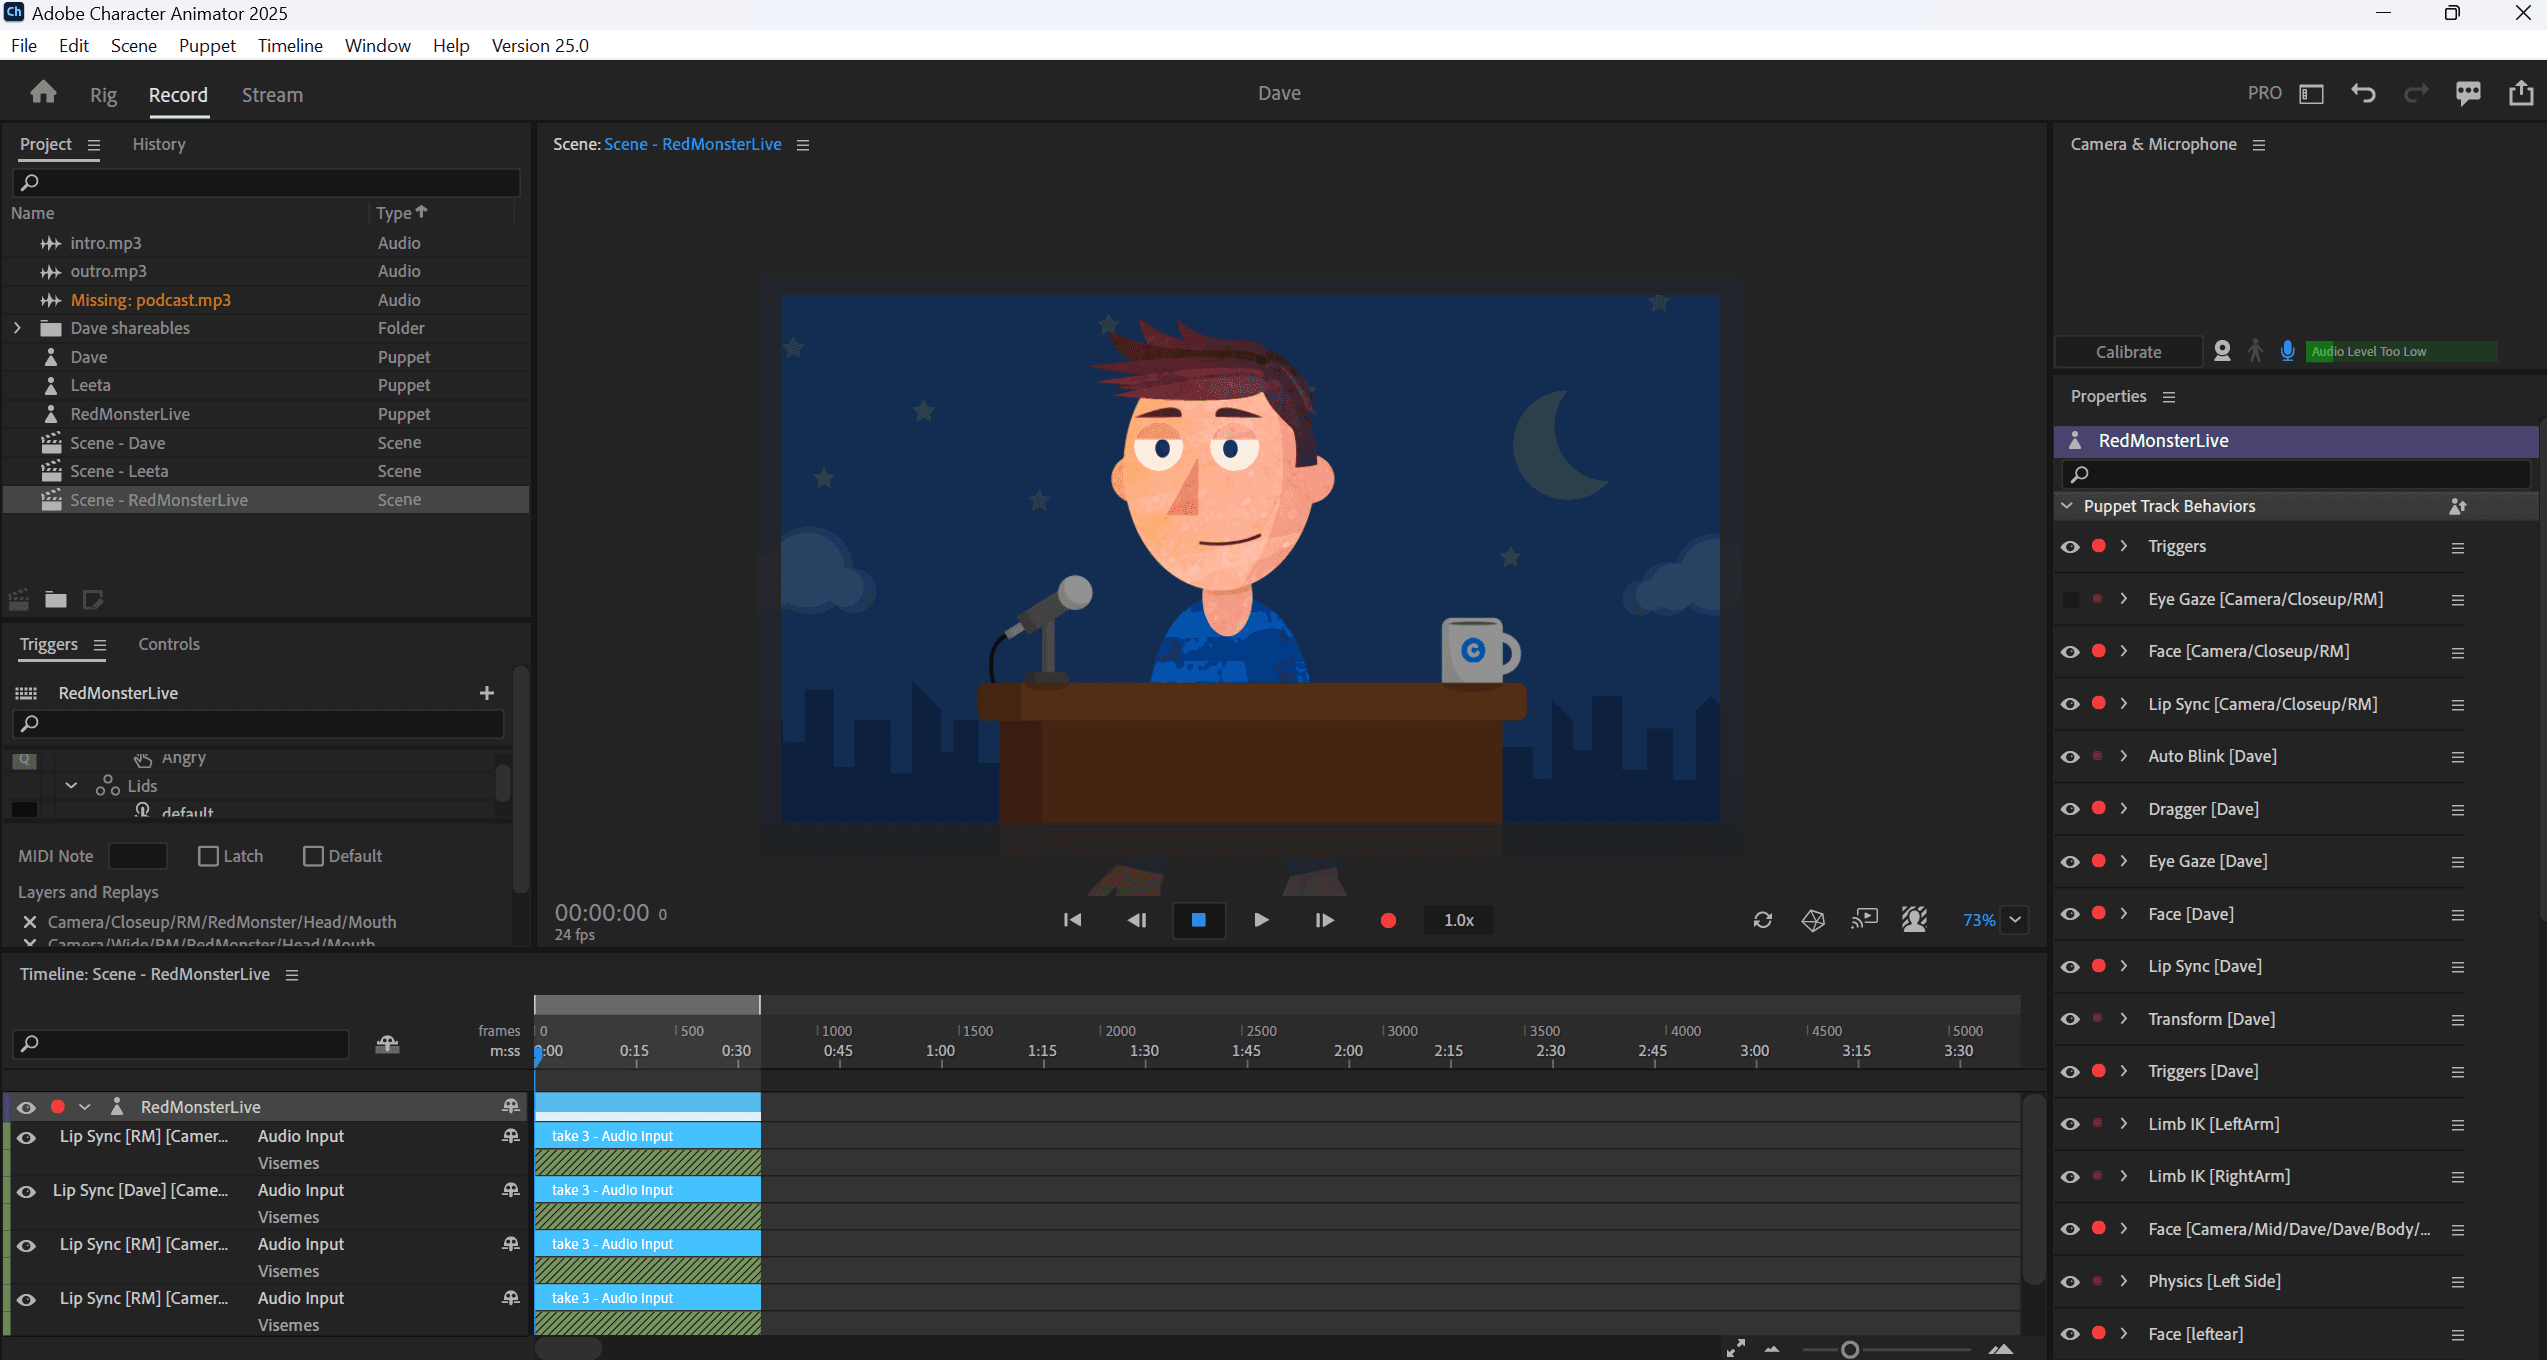
Task: Toggle the webcam face tracking icon
Action: pos(2222,351)
